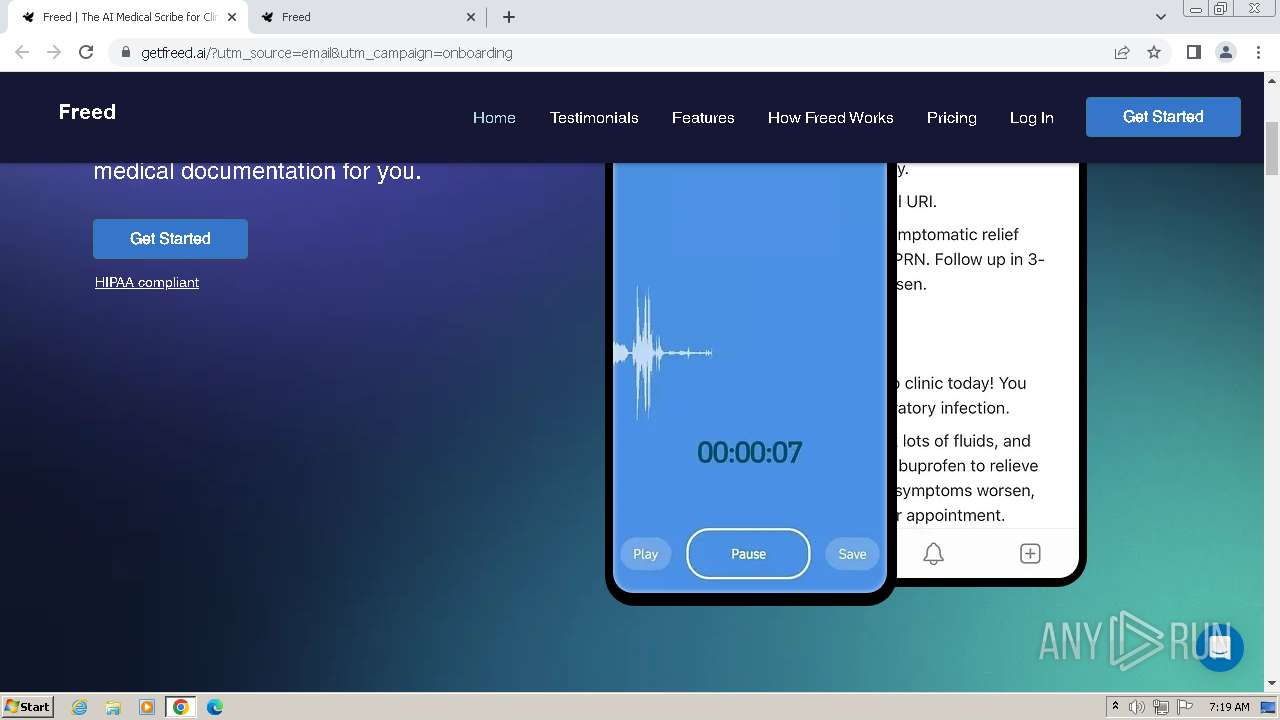The image size is (1280, 720).
Task: Click the audio waveform in recorder
Action: click(x=663, y=353)
